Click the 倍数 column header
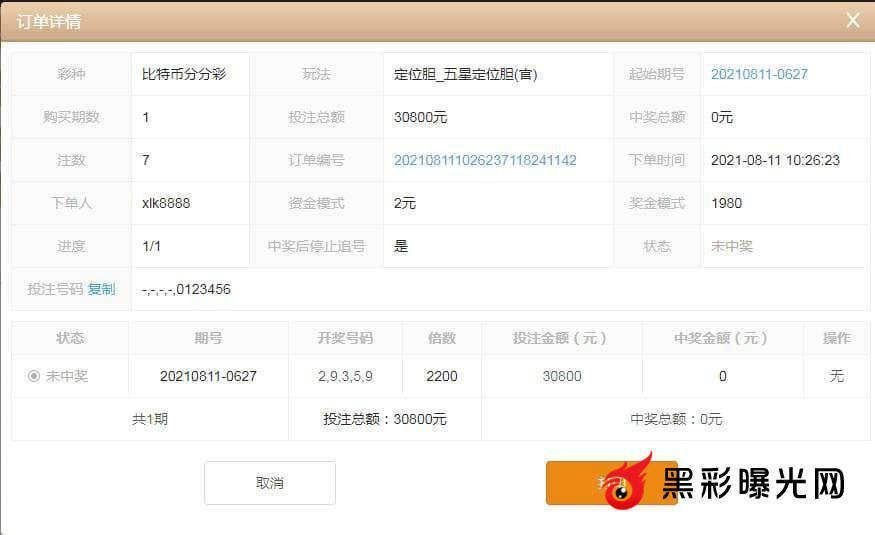This screenshot has height=535, width=875. (442, 338)
